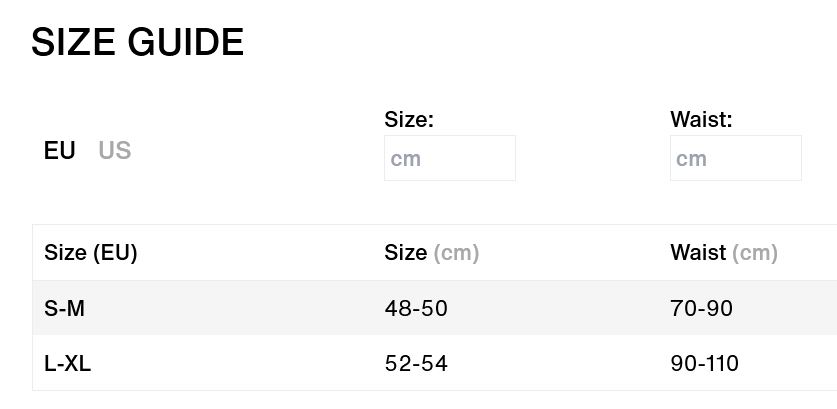Select the 52-54 size cell

[x=416, y=364]
